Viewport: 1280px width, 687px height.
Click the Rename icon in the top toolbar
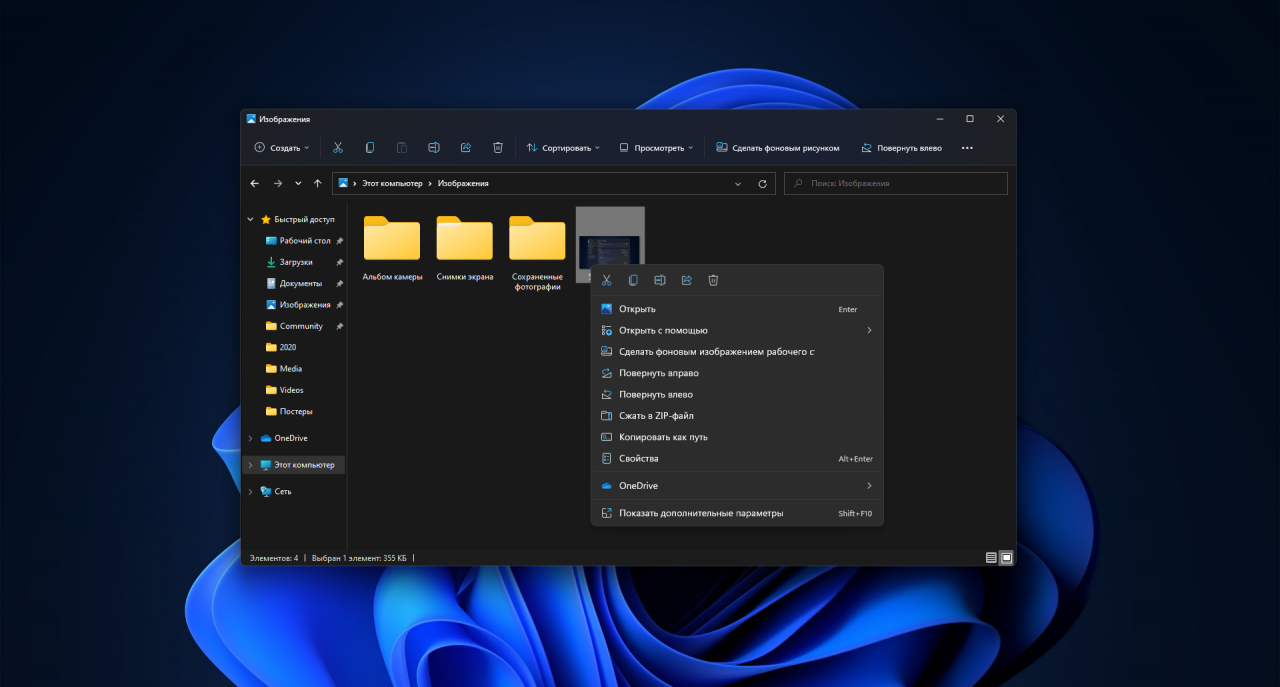point(434,148)
